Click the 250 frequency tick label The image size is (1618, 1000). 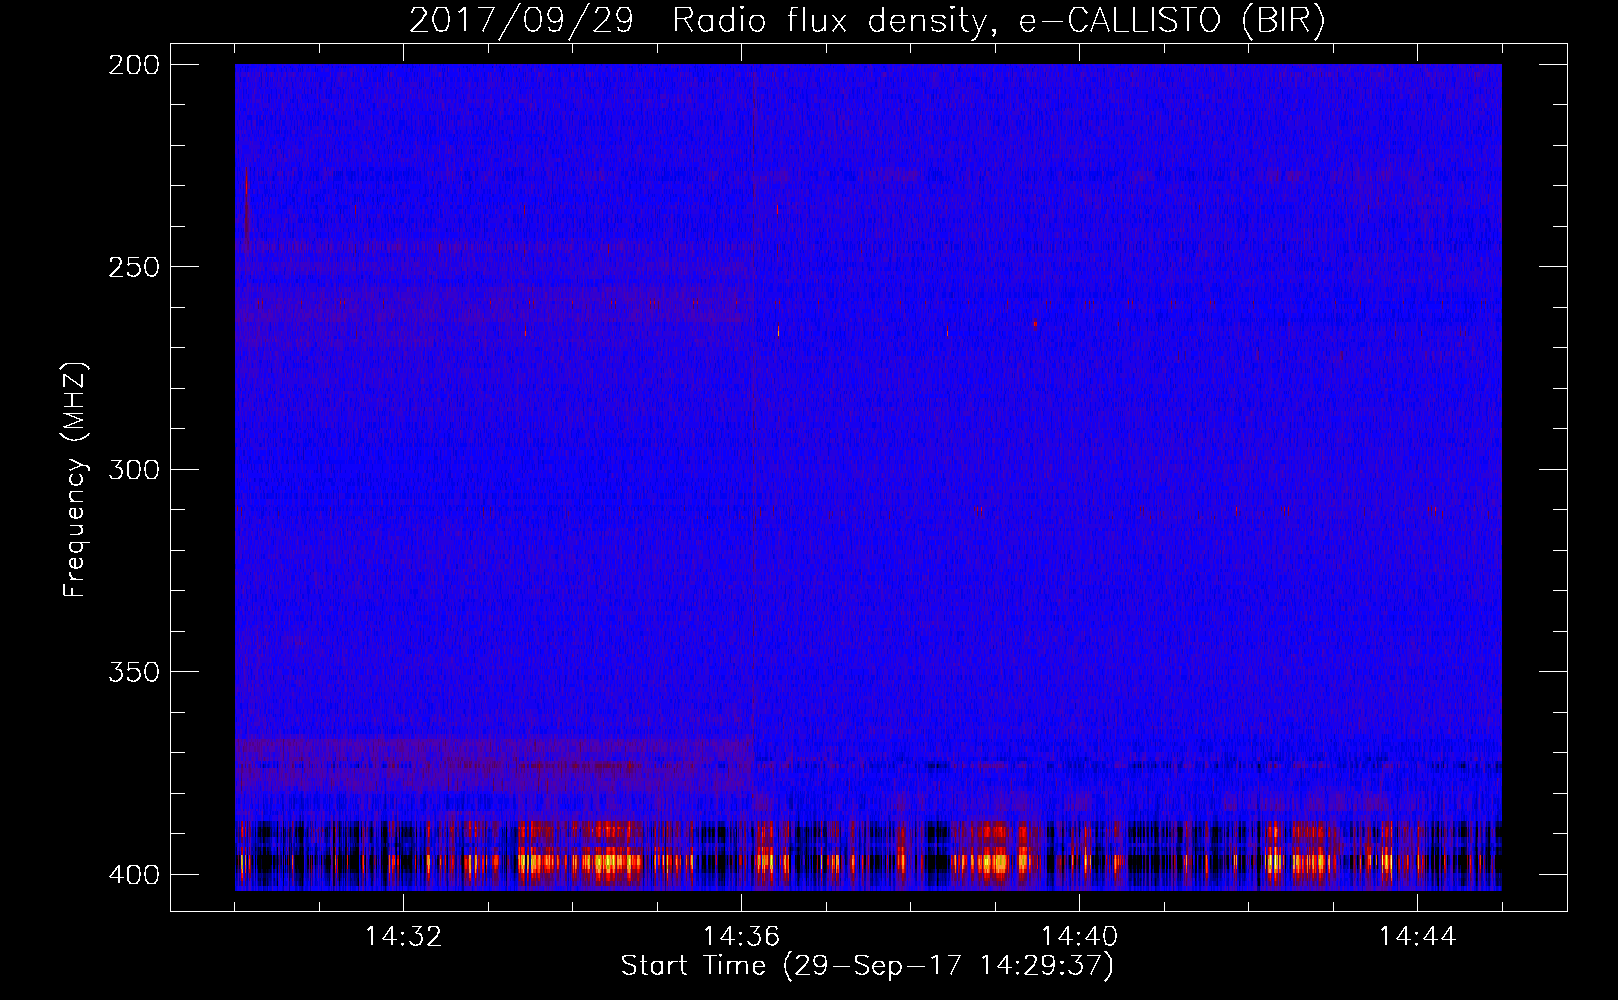133,267
